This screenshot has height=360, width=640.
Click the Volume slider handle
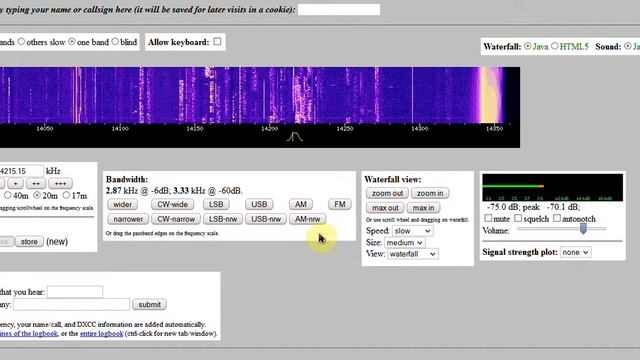coord(583,229)
